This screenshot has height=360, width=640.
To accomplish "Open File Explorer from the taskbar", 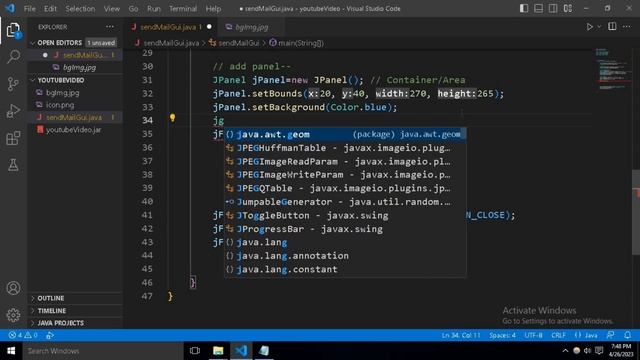I will pyautogui.click(x=218, y=351).
